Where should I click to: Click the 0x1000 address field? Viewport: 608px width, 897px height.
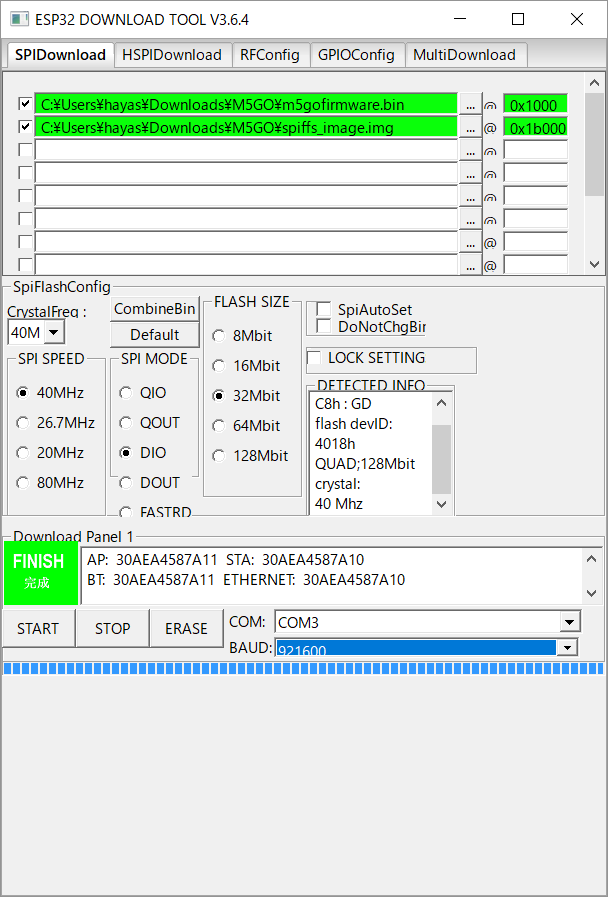[x=535, y=105]
